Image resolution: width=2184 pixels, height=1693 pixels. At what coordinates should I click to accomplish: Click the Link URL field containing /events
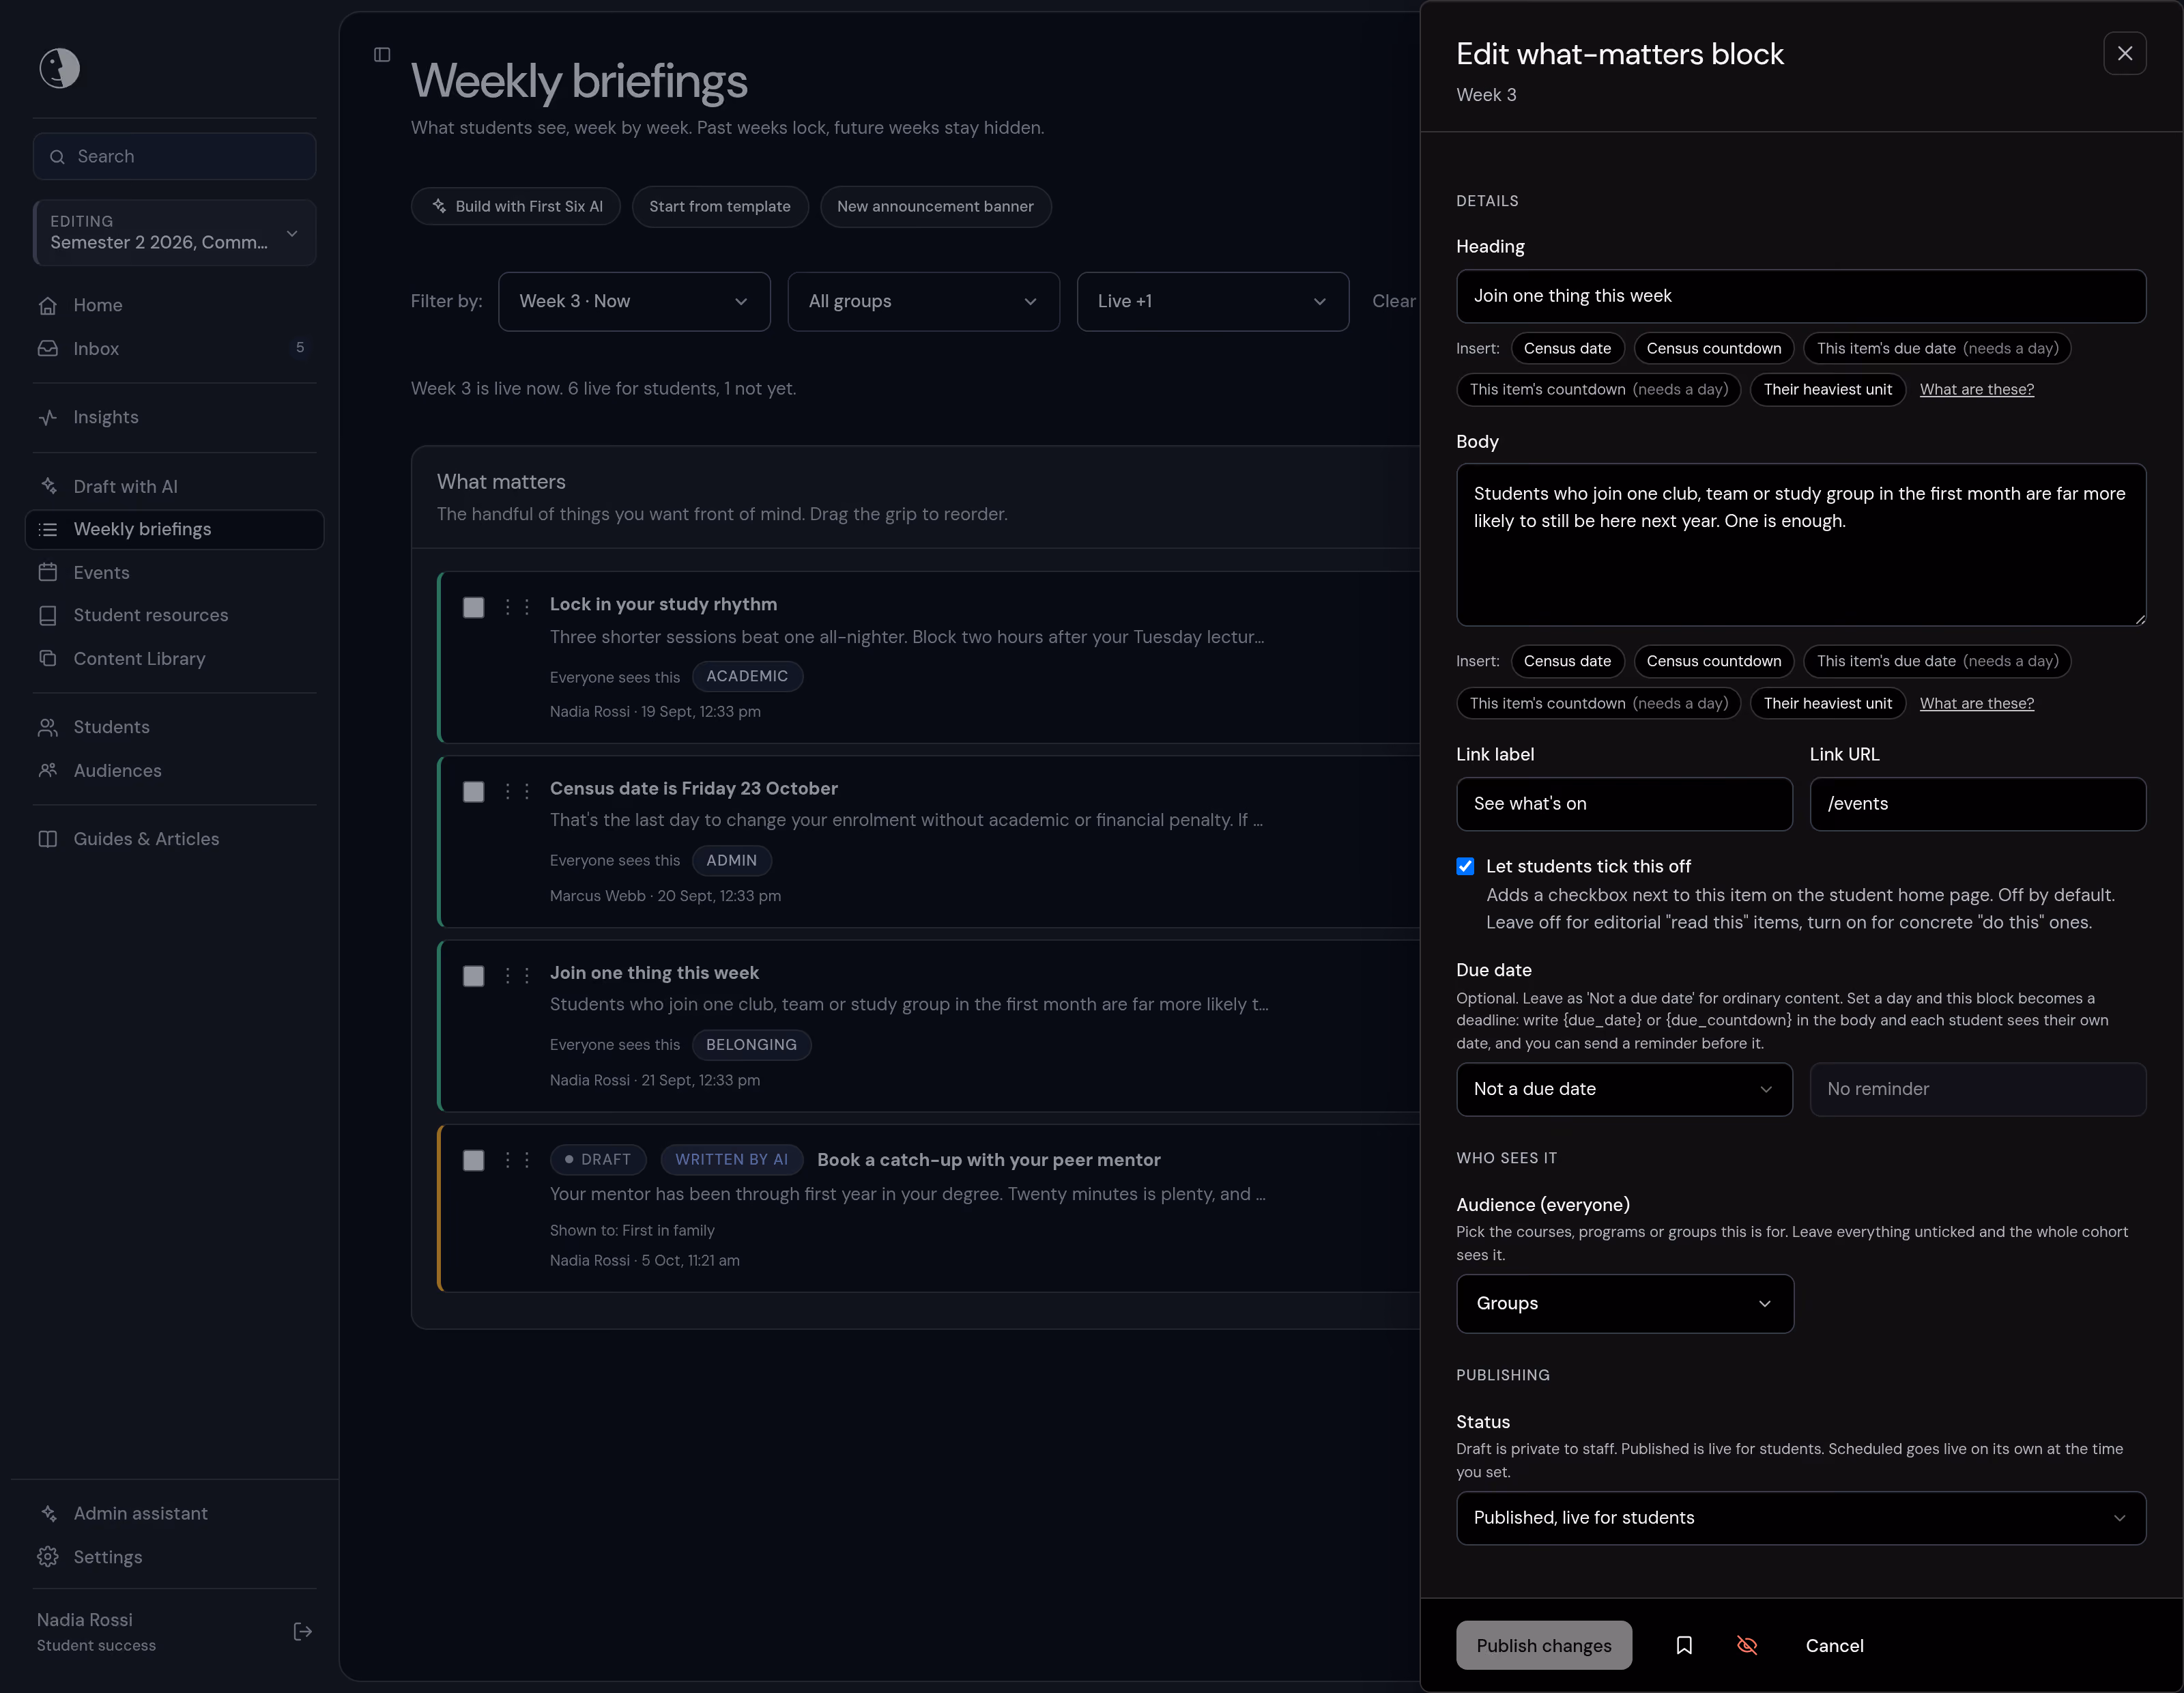click(x=1977, y=803)
